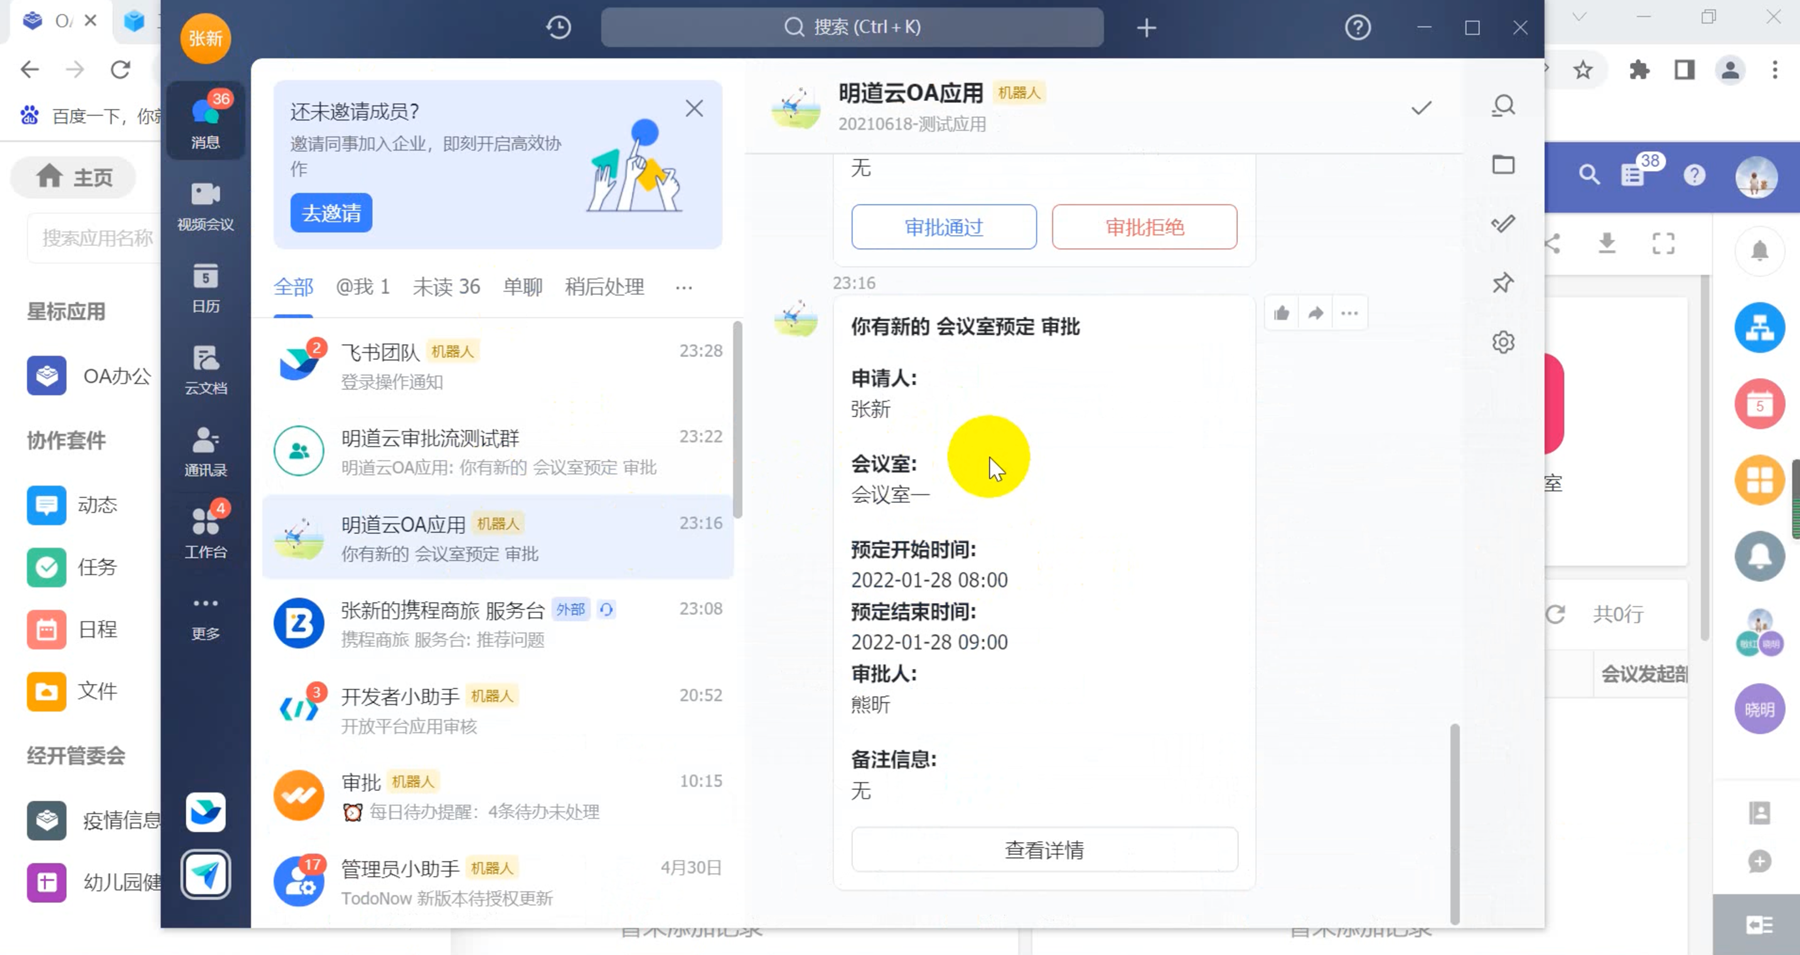Open the 消息 messages section in the Feishu sidebar
Screen dimensions: 1800x955
coord(206,121)
